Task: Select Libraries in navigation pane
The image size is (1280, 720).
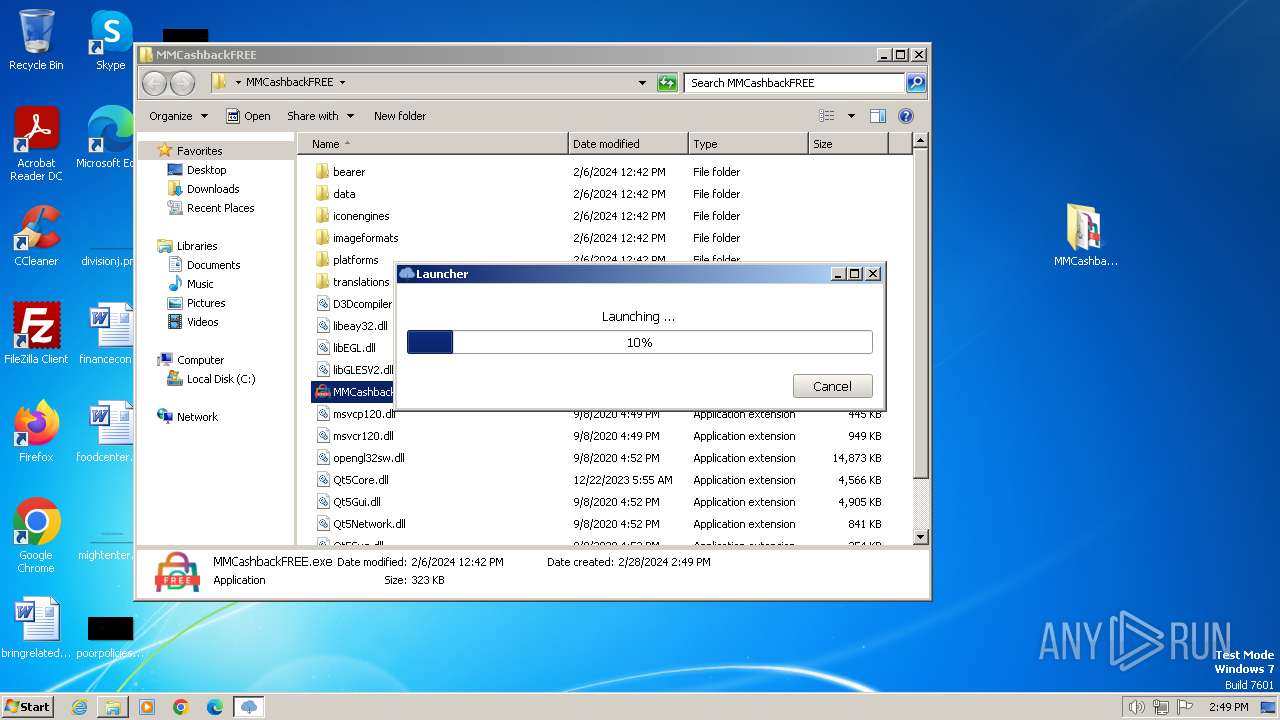Action: 197,246
